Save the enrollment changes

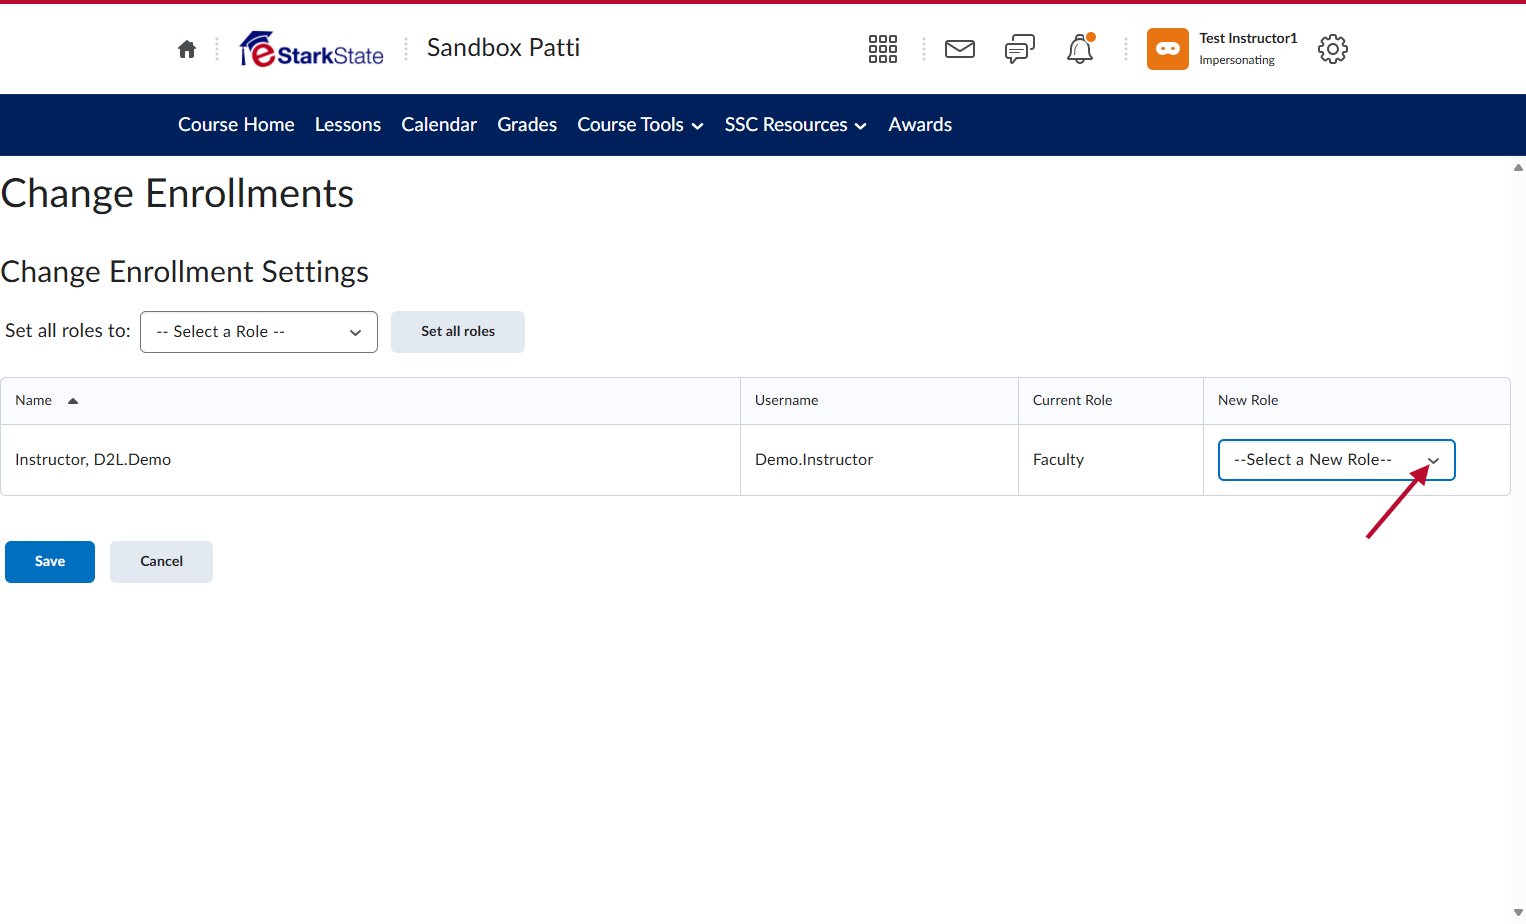pyautogui.click(x=50, y=562)
